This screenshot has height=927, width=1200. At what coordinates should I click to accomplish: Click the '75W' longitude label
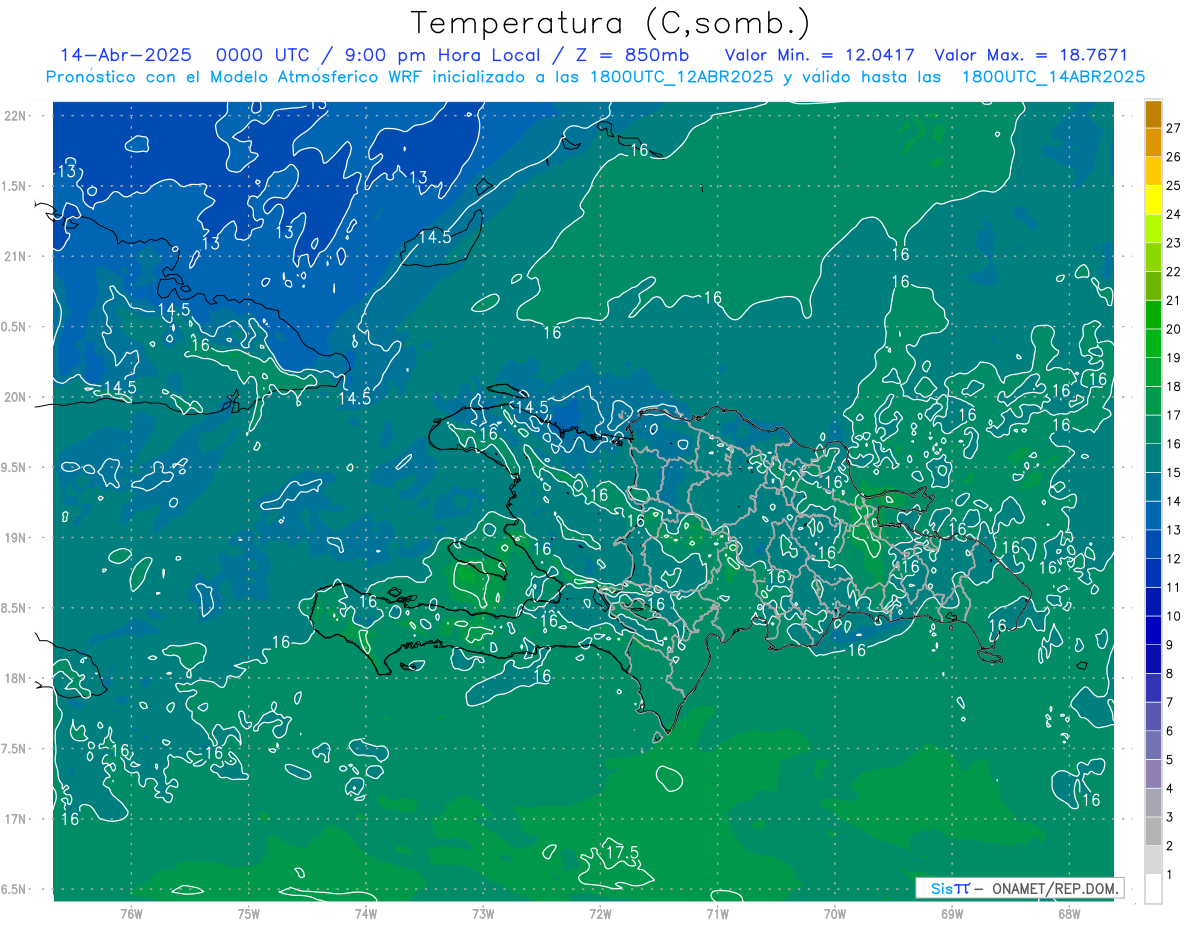pyautogui.click(x=249, y=913)
